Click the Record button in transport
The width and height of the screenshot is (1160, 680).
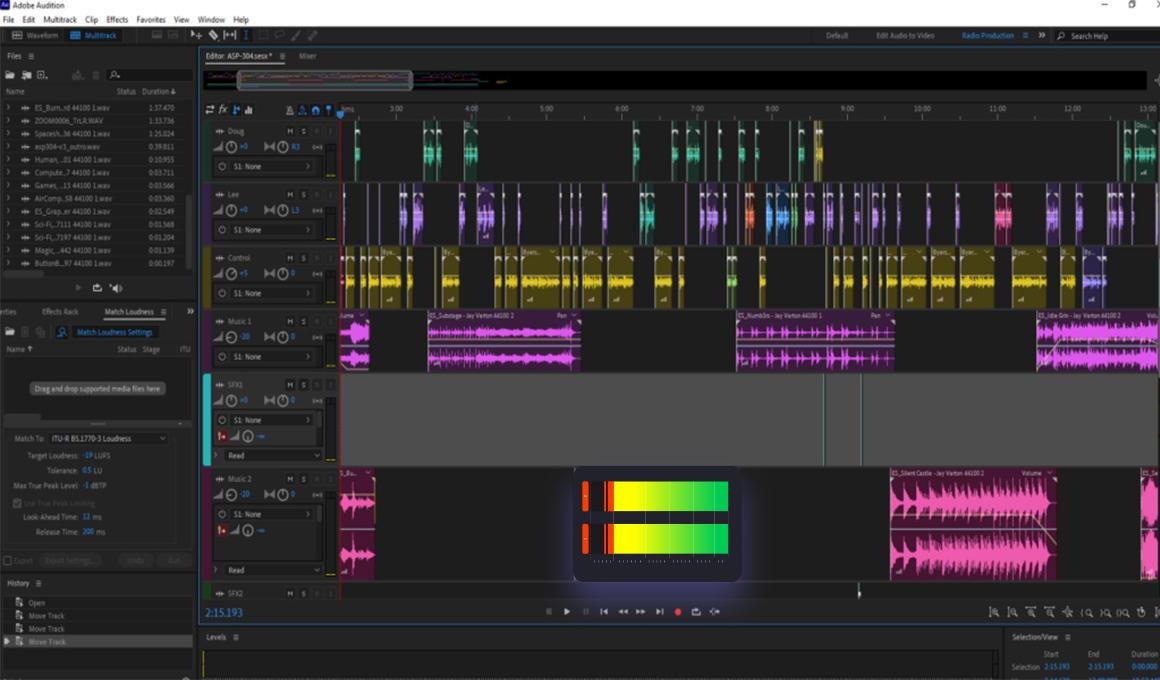(678, 612)
